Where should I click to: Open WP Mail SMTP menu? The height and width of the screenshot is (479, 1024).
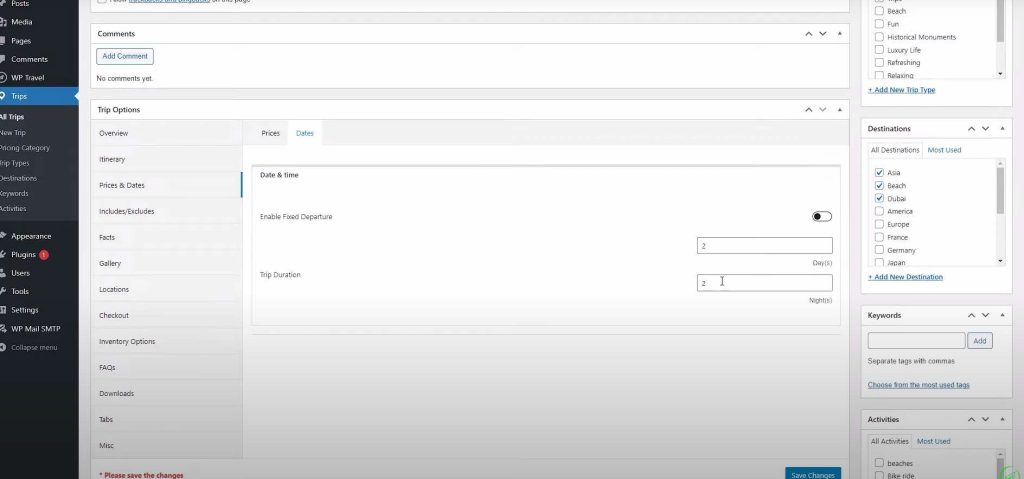coord(35,329)
